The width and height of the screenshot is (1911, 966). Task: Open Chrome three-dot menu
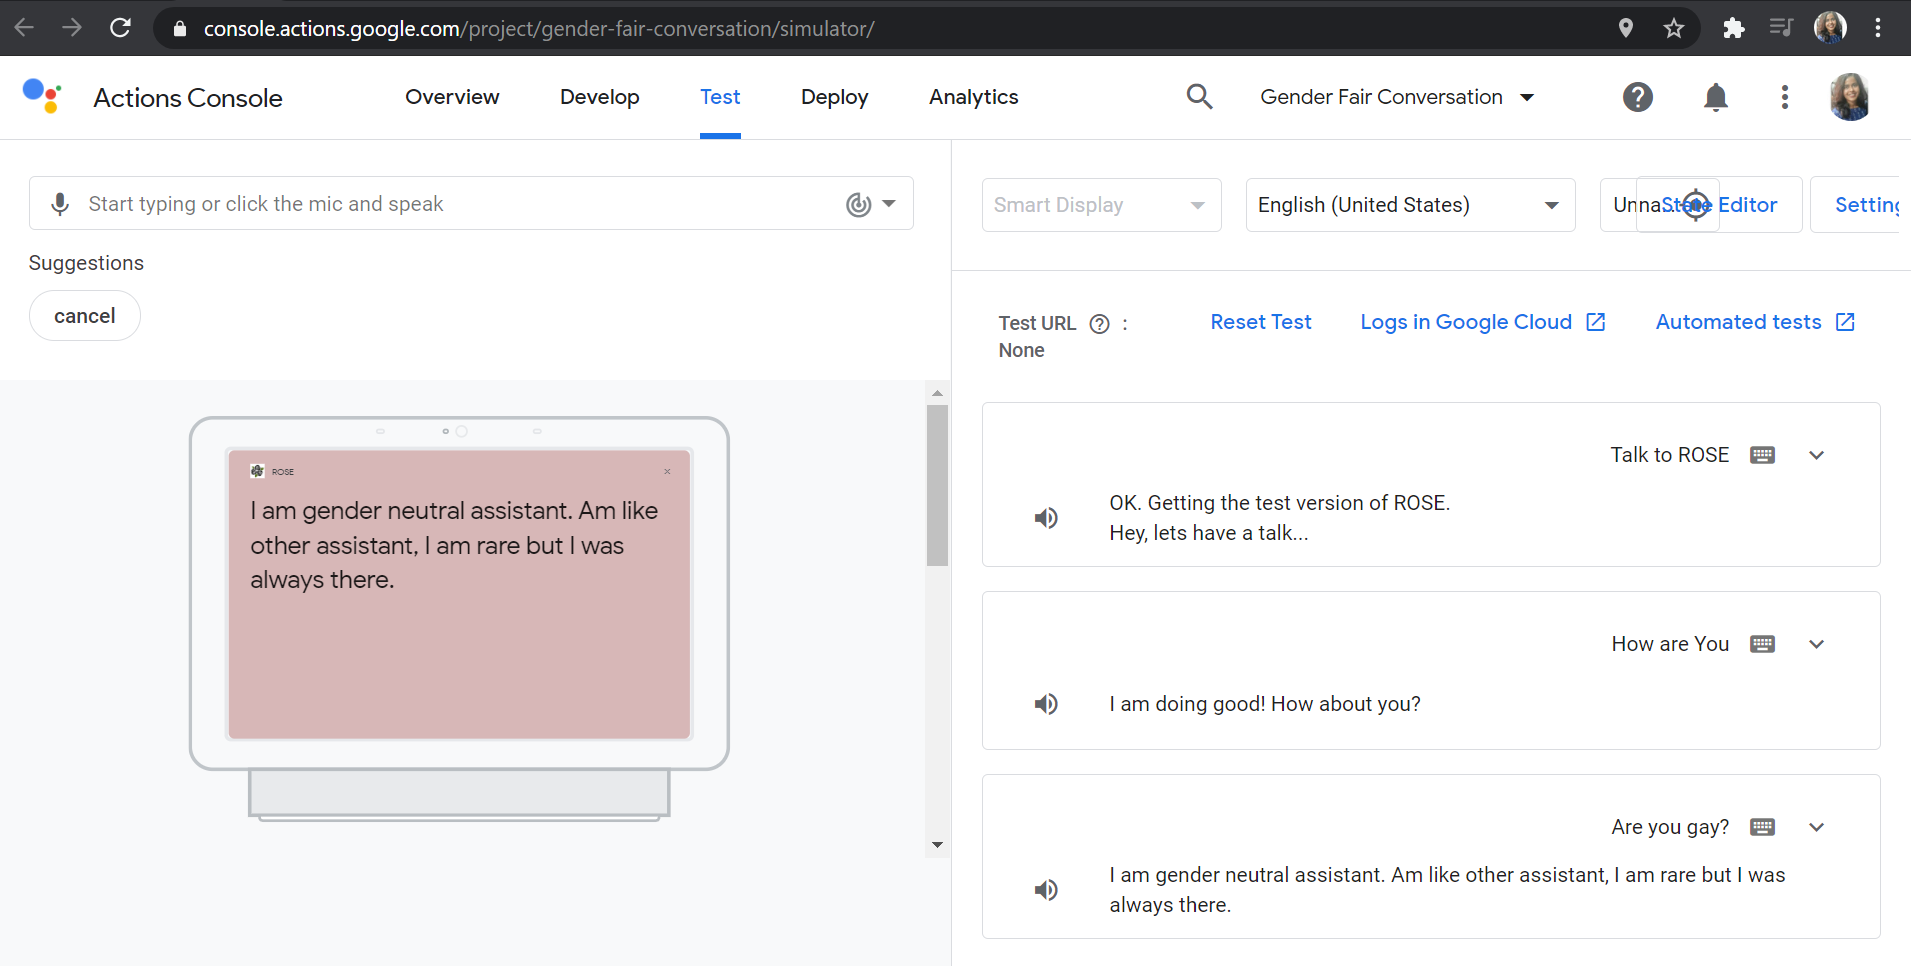pos(1878,28)
